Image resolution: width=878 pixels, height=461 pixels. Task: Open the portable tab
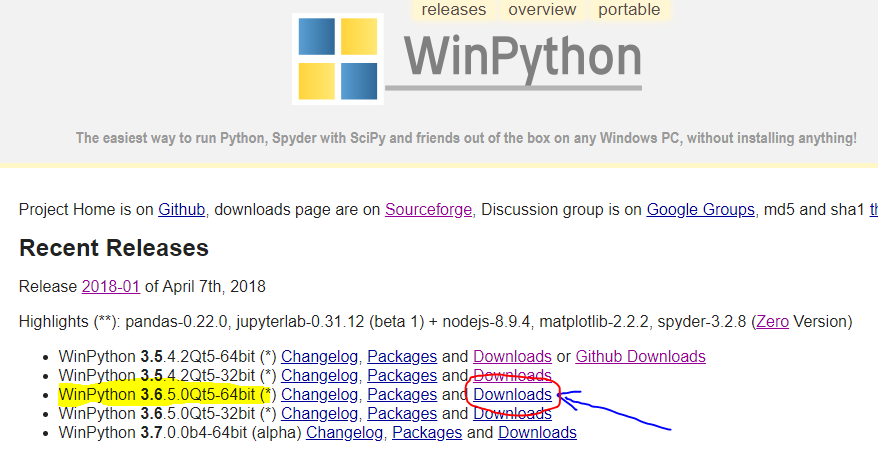629,10
